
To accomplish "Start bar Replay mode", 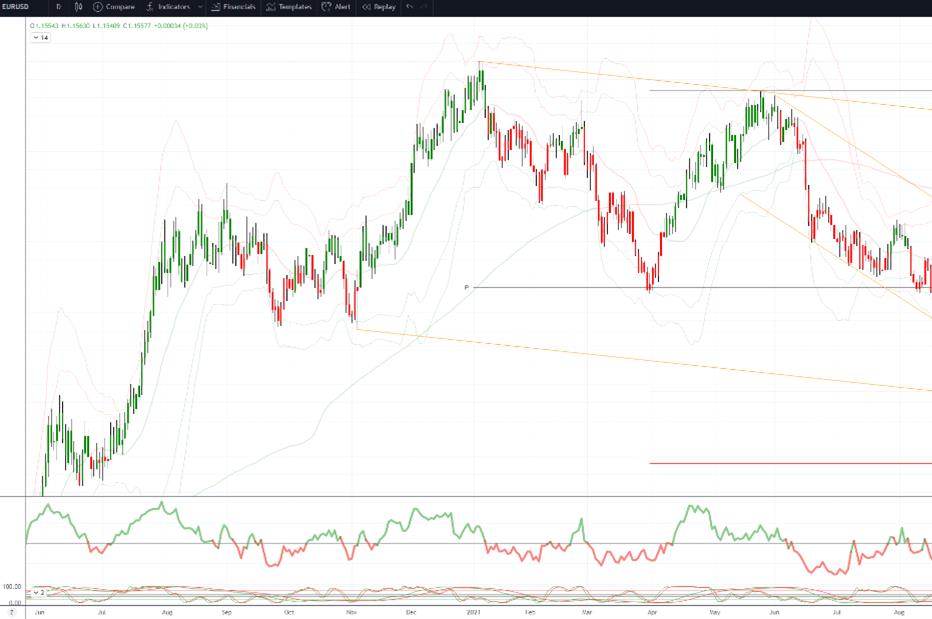I will click(x=379, y=7).
